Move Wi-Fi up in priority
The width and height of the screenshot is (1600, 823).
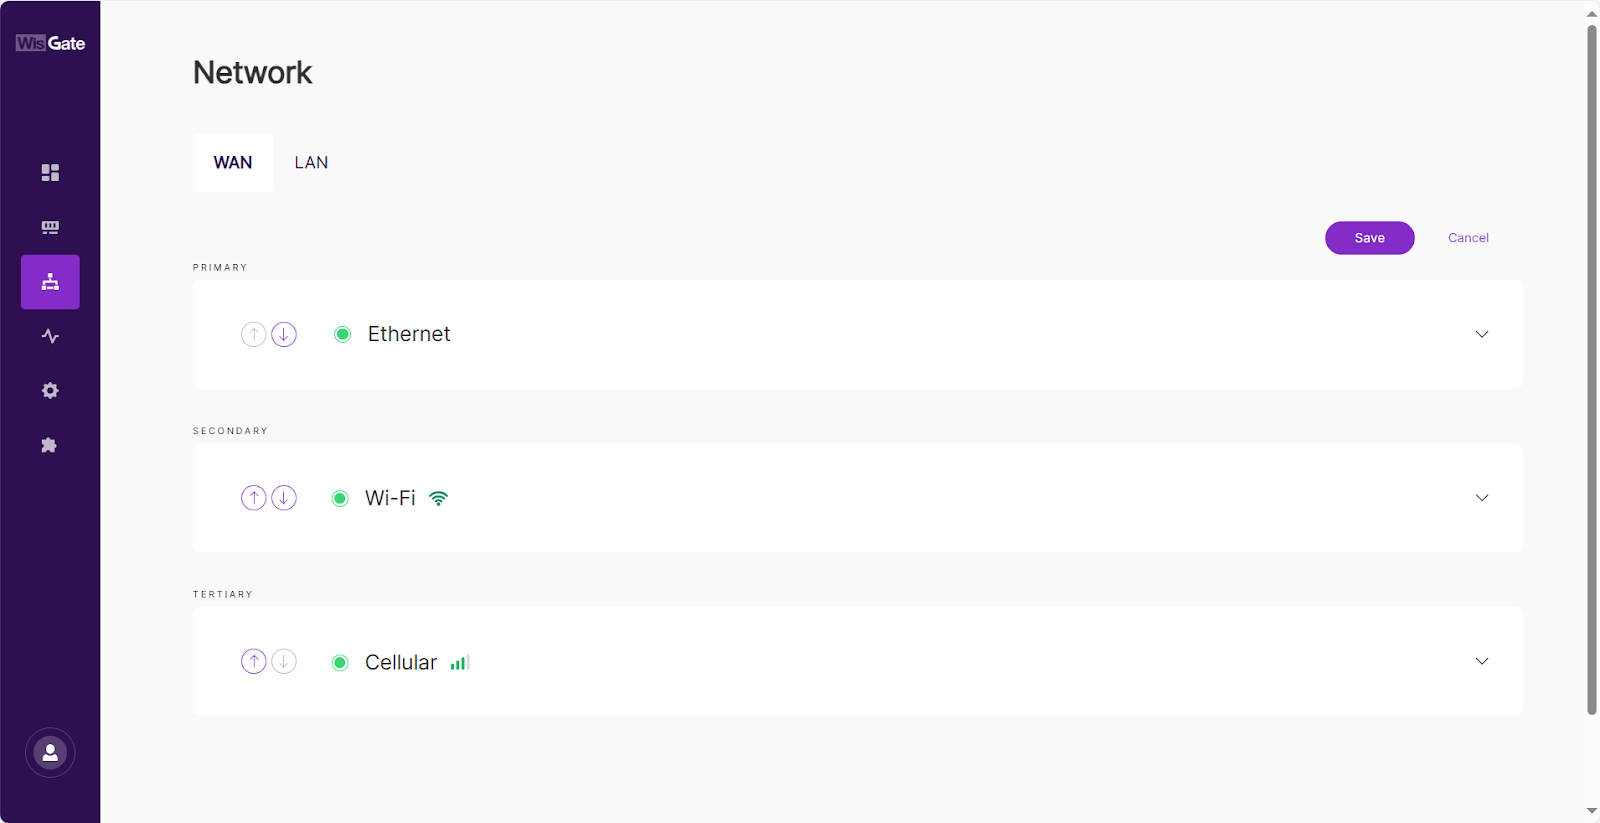[254, 498]
